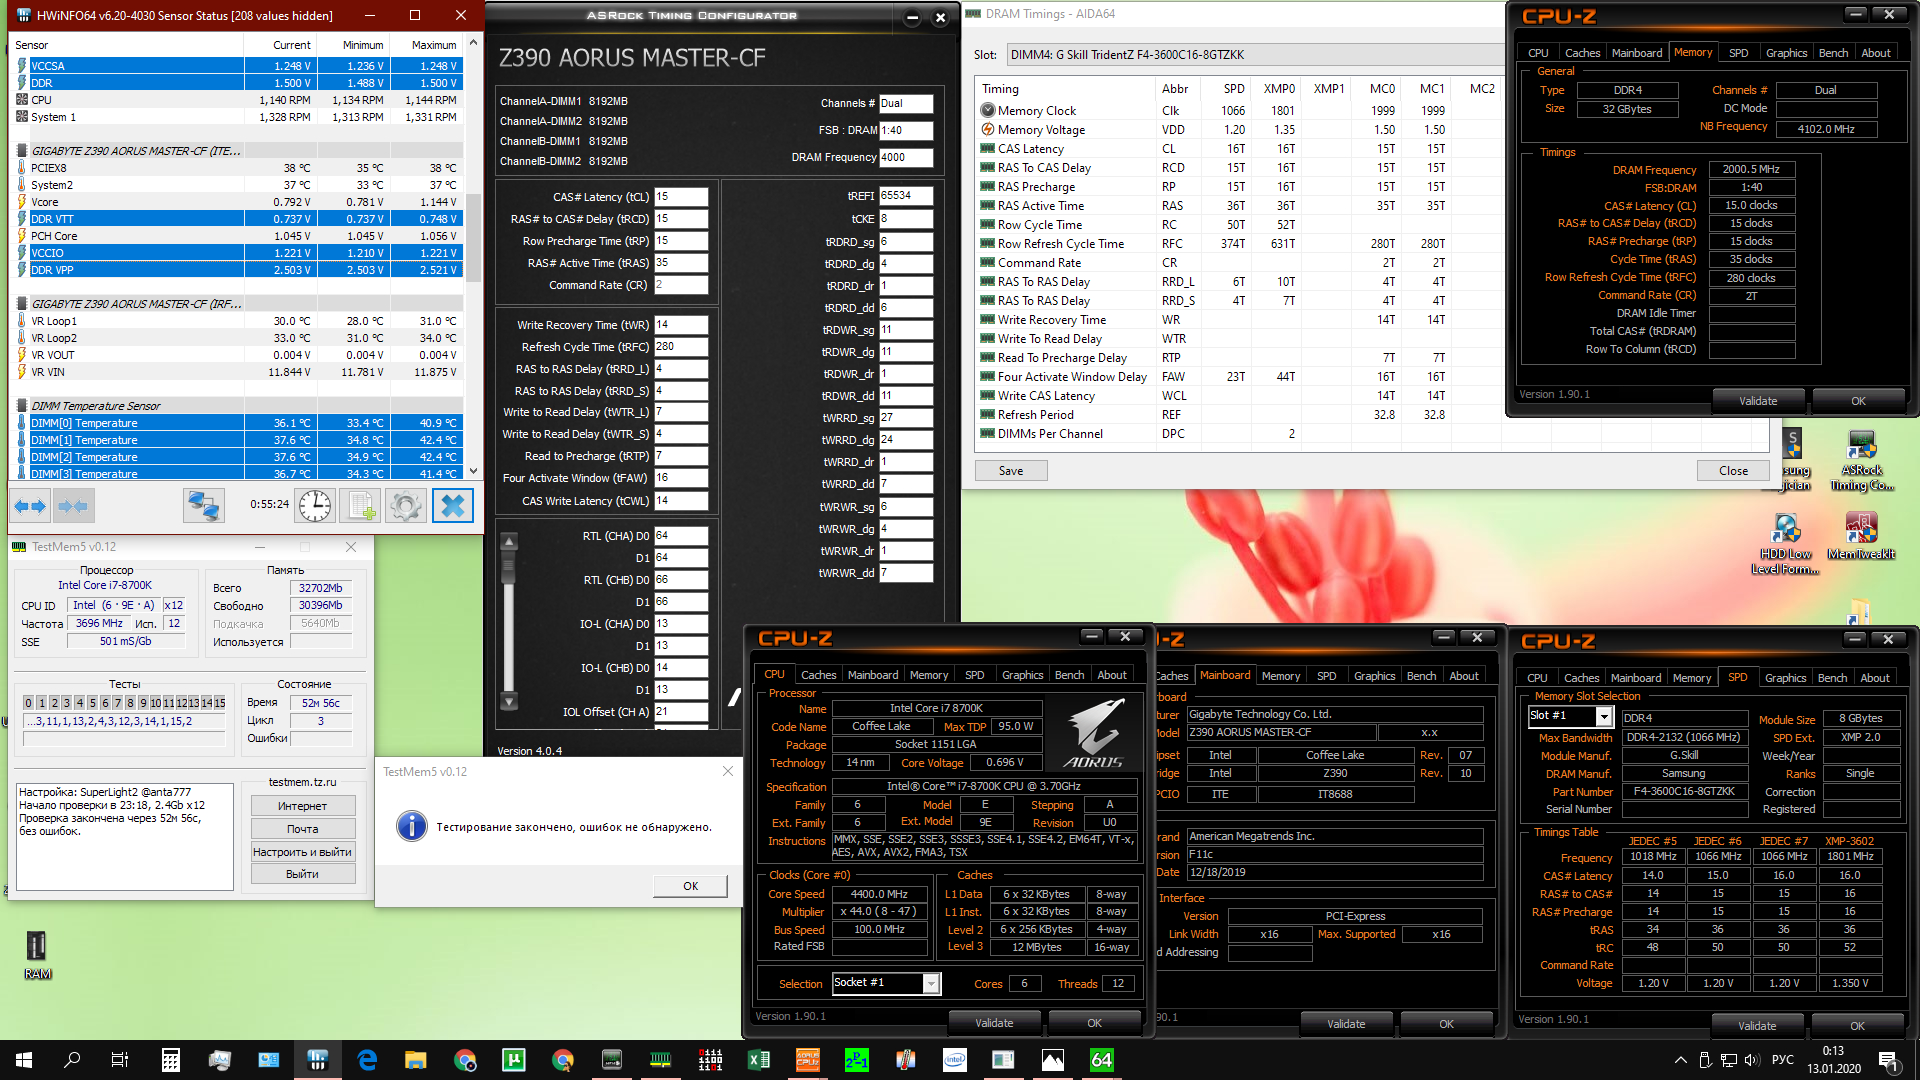Click HWiNFO expand columns arrows icon
Image resolution: width=1920 pixels, height=1080 pixels.
point(29,506)
